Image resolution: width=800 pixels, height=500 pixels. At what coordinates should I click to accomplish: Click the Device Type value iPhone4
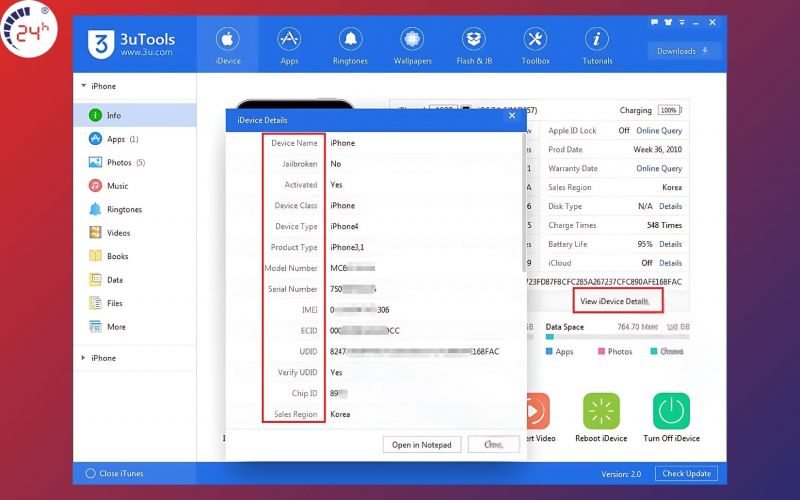(344, 226)
